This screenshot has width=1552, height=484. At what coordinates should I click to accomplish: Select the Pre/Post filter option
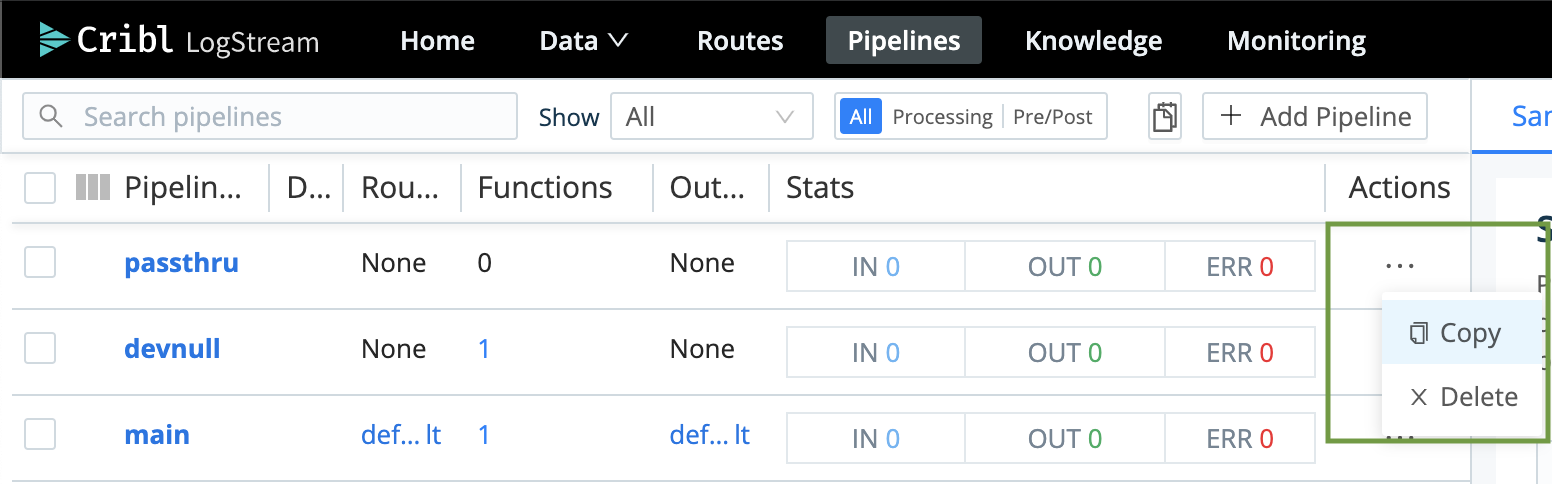1053,117
